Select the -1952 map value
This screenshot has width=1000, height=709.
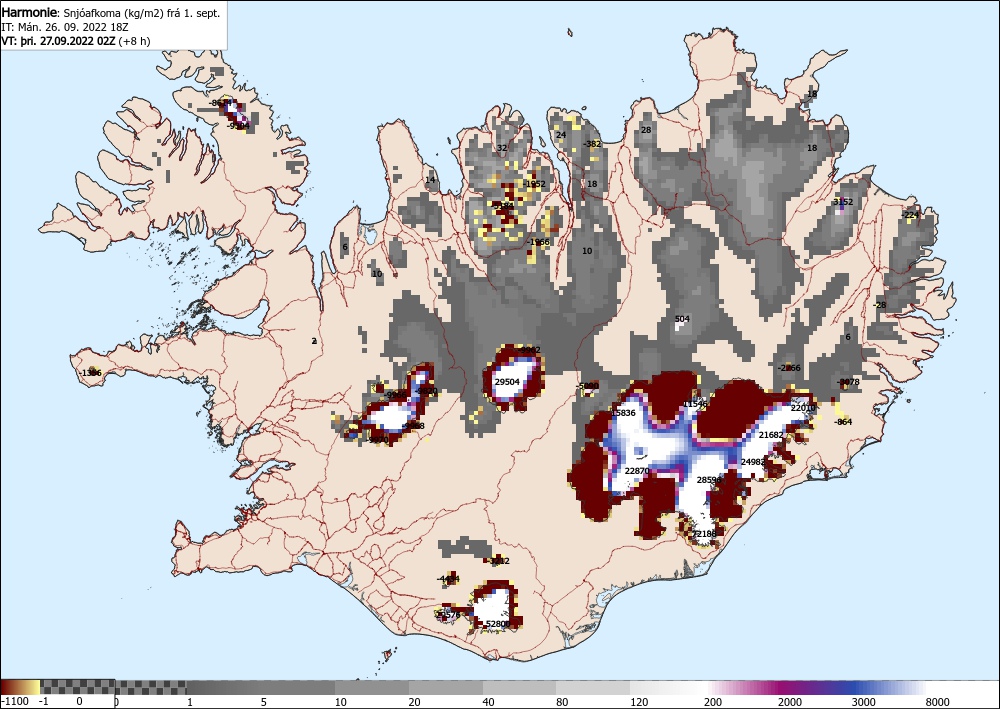click(x=534, y=184)
